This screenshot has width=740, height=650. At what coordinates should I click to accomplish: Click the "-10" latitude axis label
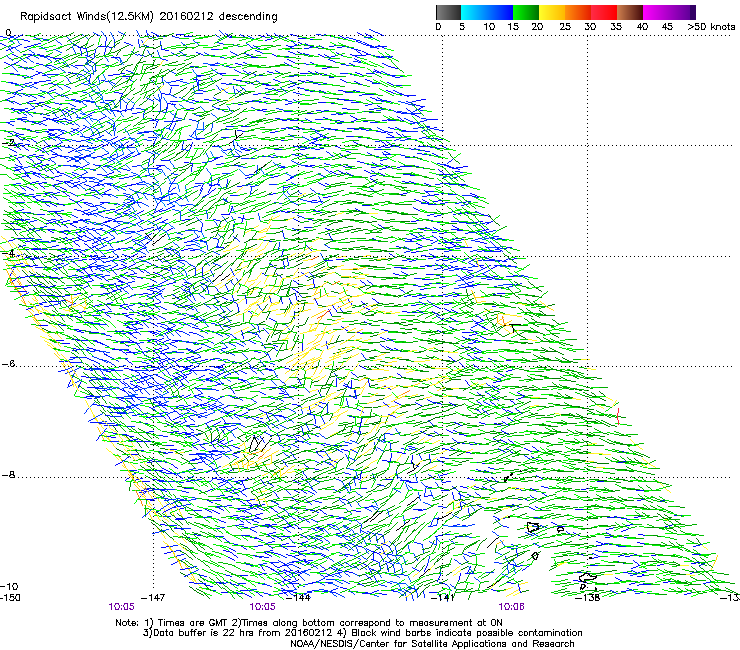[x=9, y=586]
